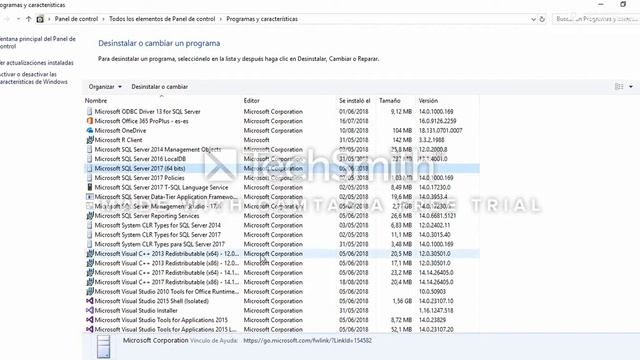The image size is (640, 360).
Task: Click Microsoft OneDrive cloud icon
Action: [89, 130]
